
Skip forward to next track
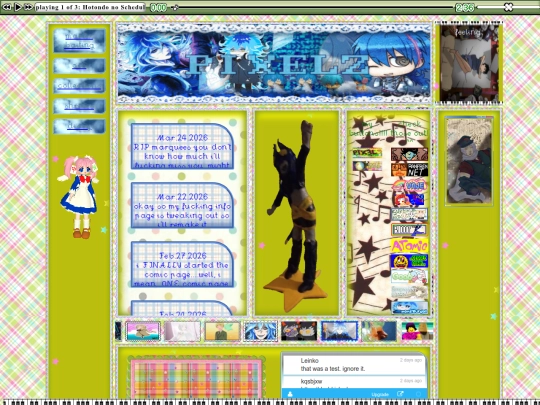tap(28, 7)
